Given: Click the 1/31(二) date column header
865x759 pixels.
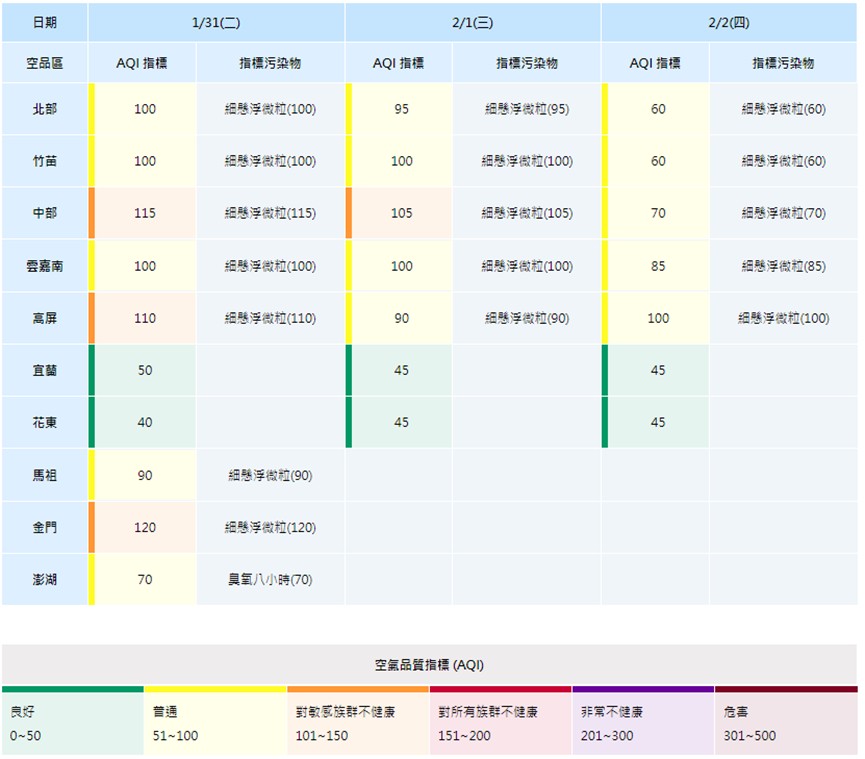Looking at the screenshot, I should pyautogui.click(x=215, y=22).
